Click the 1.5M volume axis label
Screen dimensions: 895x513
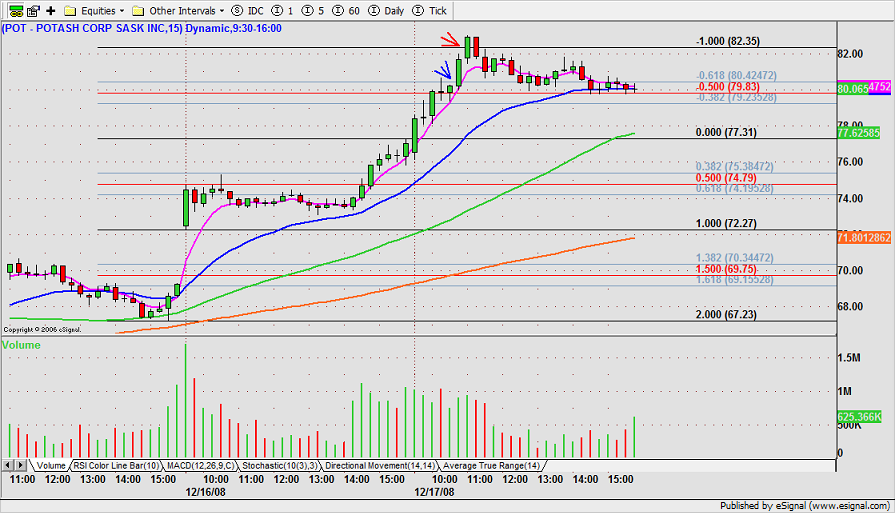coord(849,357)
